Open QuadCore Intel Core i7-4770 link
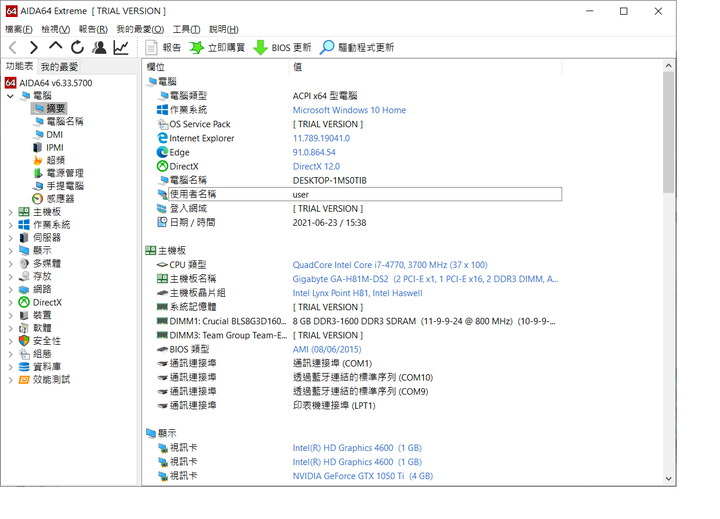The height and width of the screenshot is (519, 720). click(390, 265)
